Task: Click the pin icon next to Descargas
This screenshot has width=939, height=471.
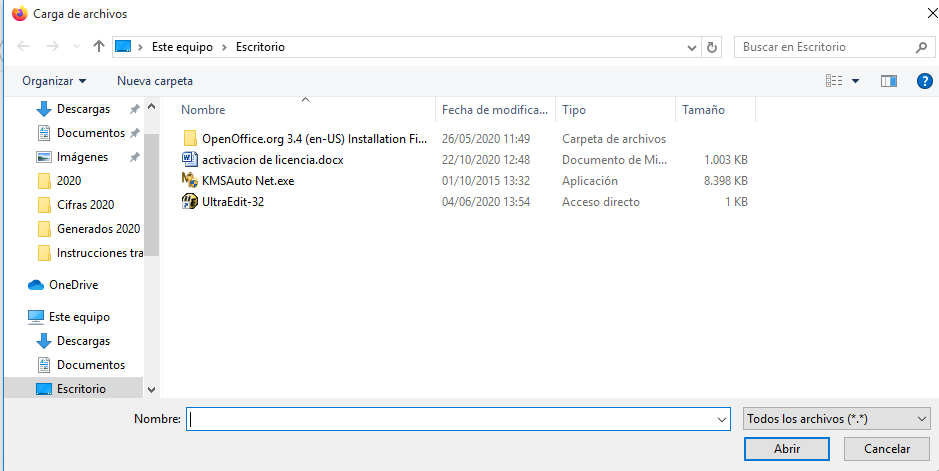Action: point(134,109)
